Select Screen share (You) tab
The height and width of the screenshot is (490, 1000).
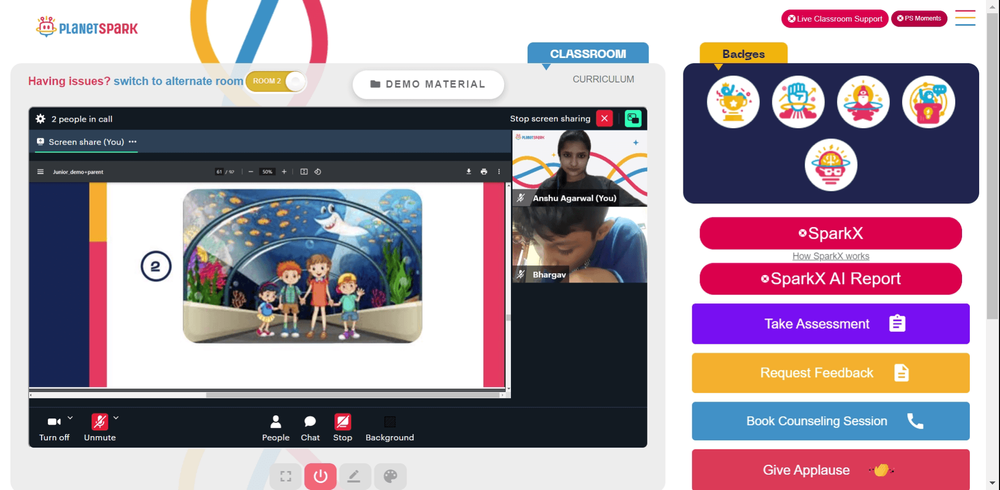tap(86, 142)
